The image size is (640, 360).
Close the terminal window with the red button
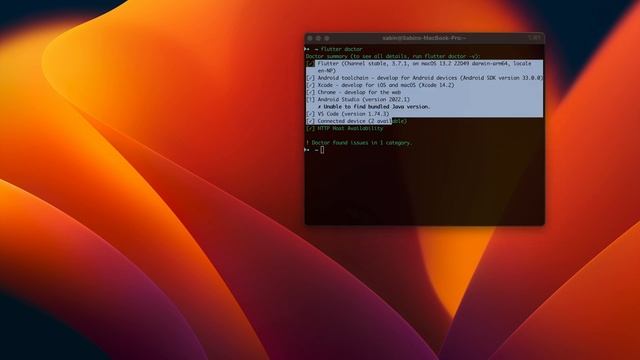(x=310, y=38)
